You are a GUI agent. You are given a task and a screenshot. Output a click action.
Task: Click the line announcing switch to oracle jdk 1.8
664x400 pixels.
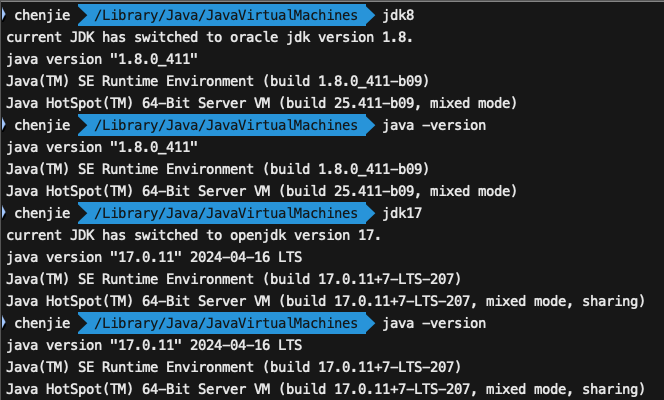pos(210,37)
